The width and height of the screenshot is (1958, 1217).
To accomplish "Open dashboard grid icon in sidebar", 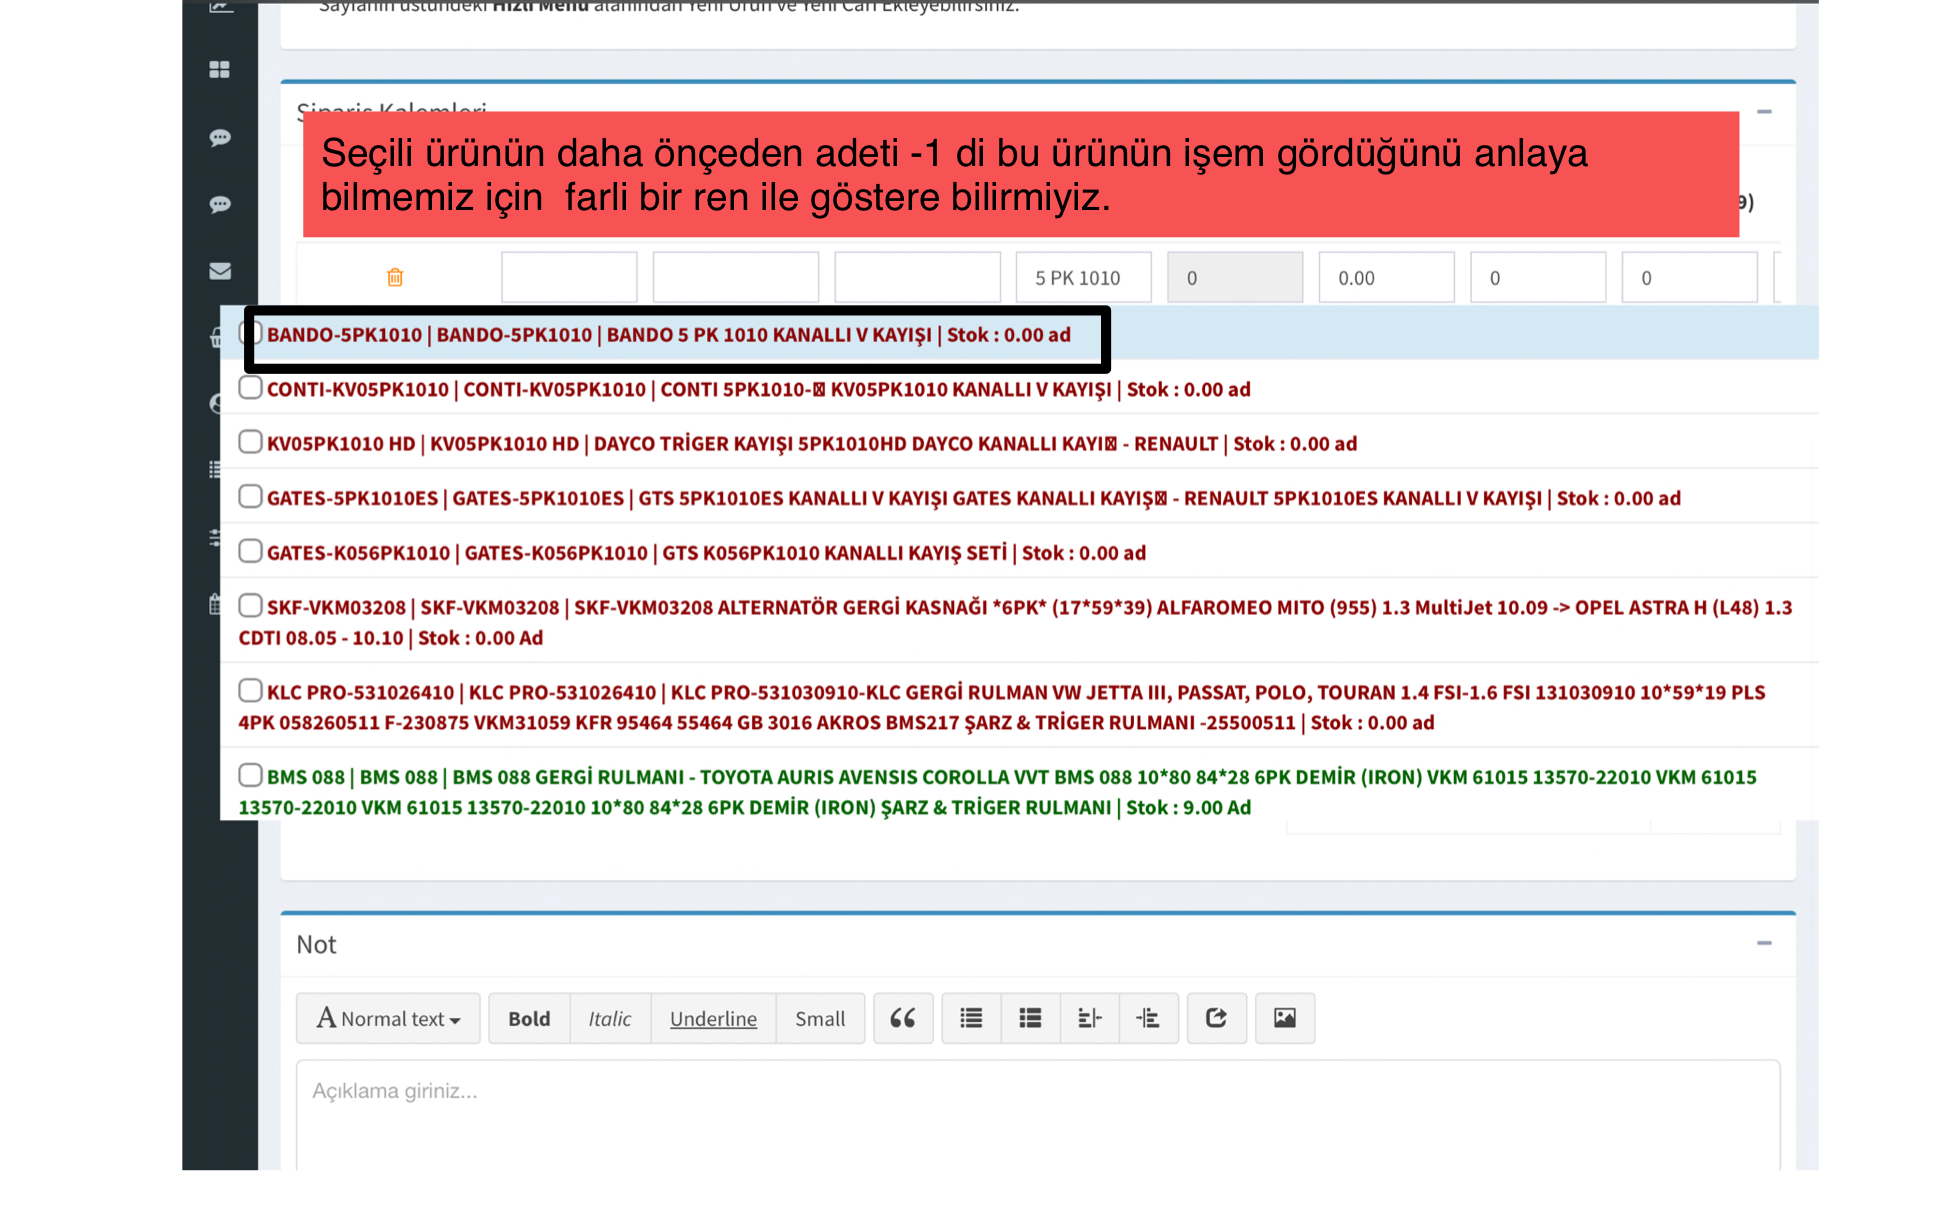I will tap(219, 69).
